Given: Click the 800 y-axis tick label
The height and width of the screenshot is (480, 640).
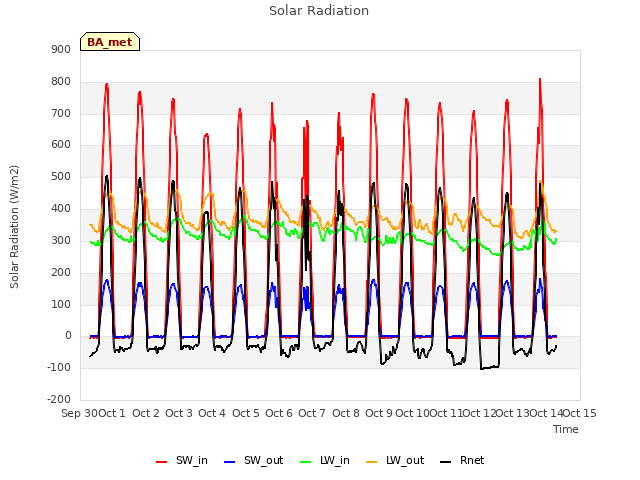Looking at the screenshot, I should point(61,81).
